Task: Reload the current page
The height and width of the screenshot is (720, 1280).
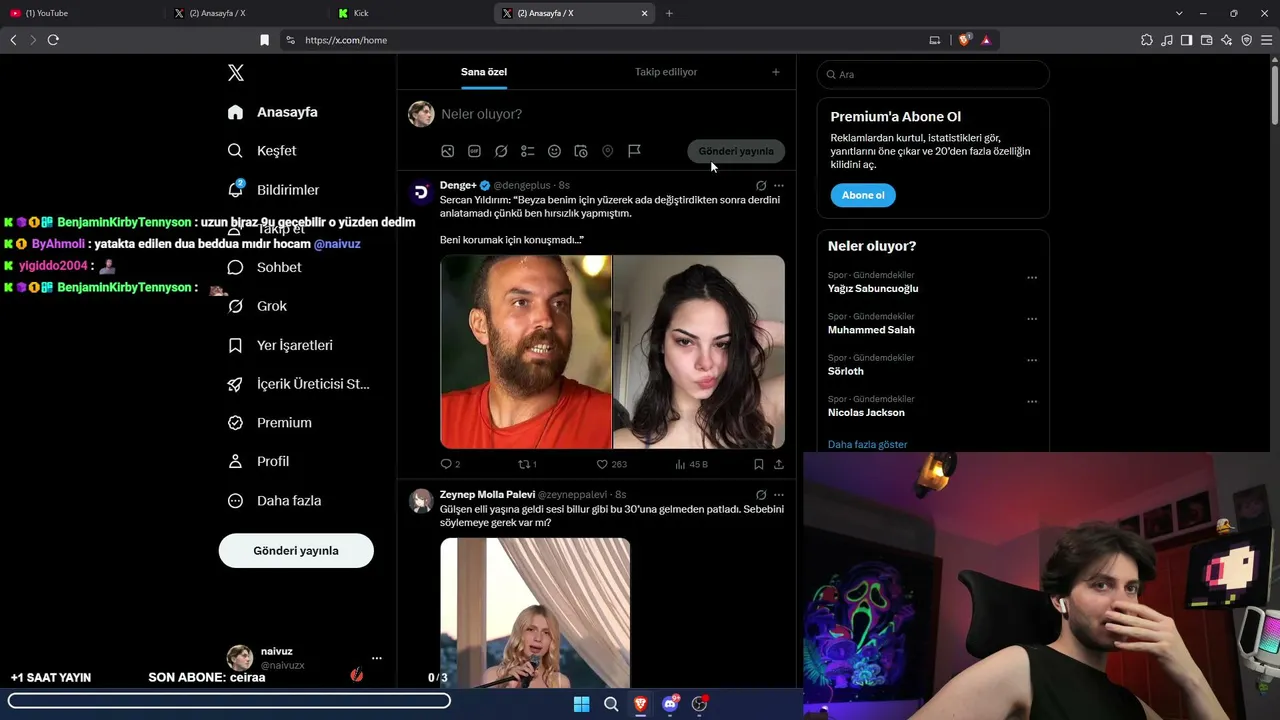Action: [x=53, y=40]
